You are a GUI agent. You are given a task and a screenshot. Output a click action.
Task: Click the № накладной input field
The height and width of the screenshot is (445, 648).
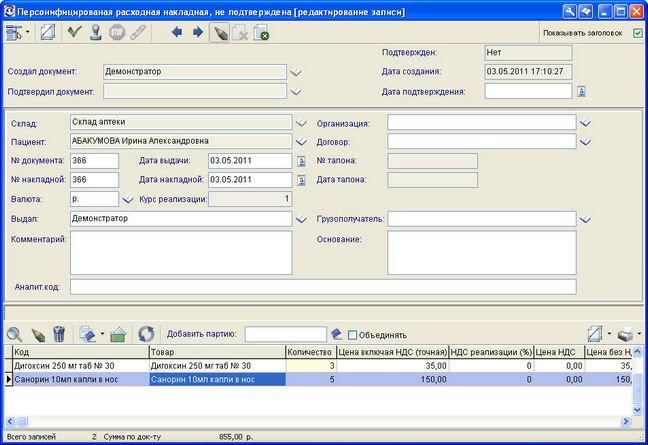coord(95,180)
